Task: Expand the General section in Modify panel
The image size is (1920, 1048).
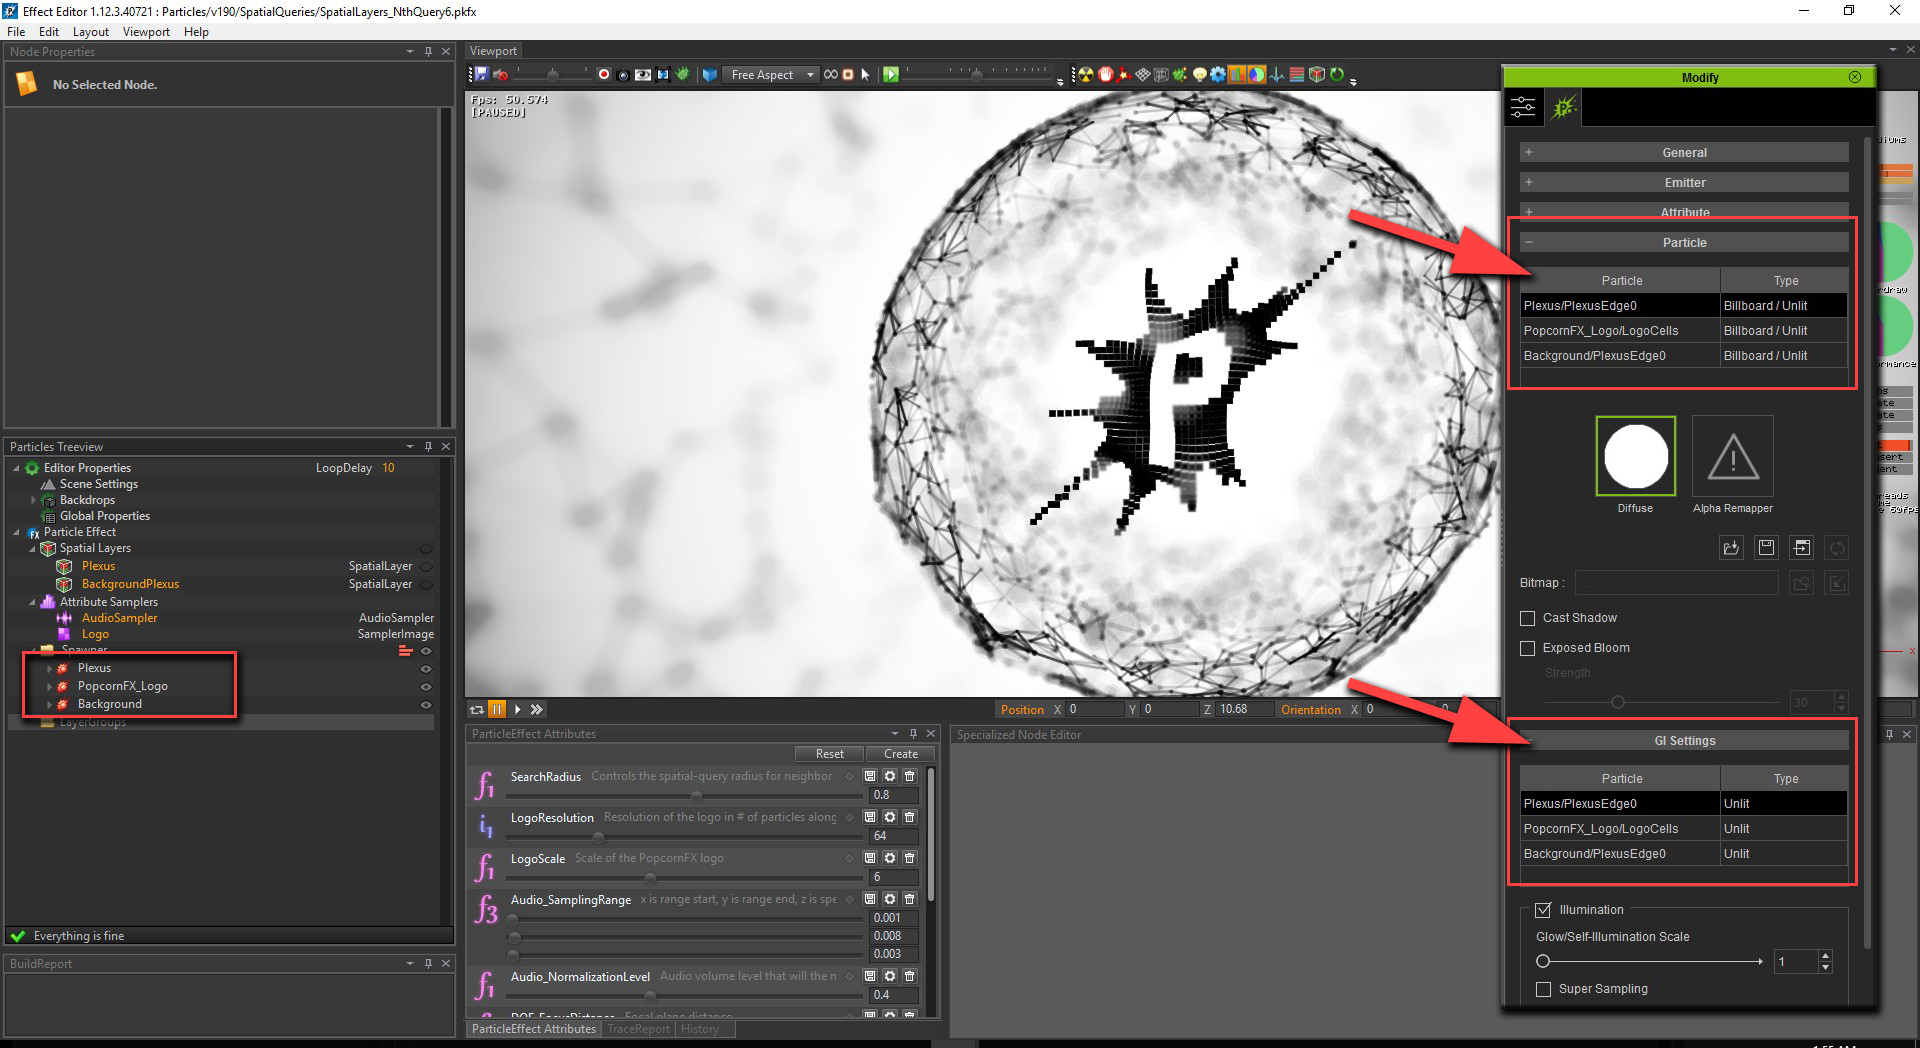Action: (x=1684, y=152)
